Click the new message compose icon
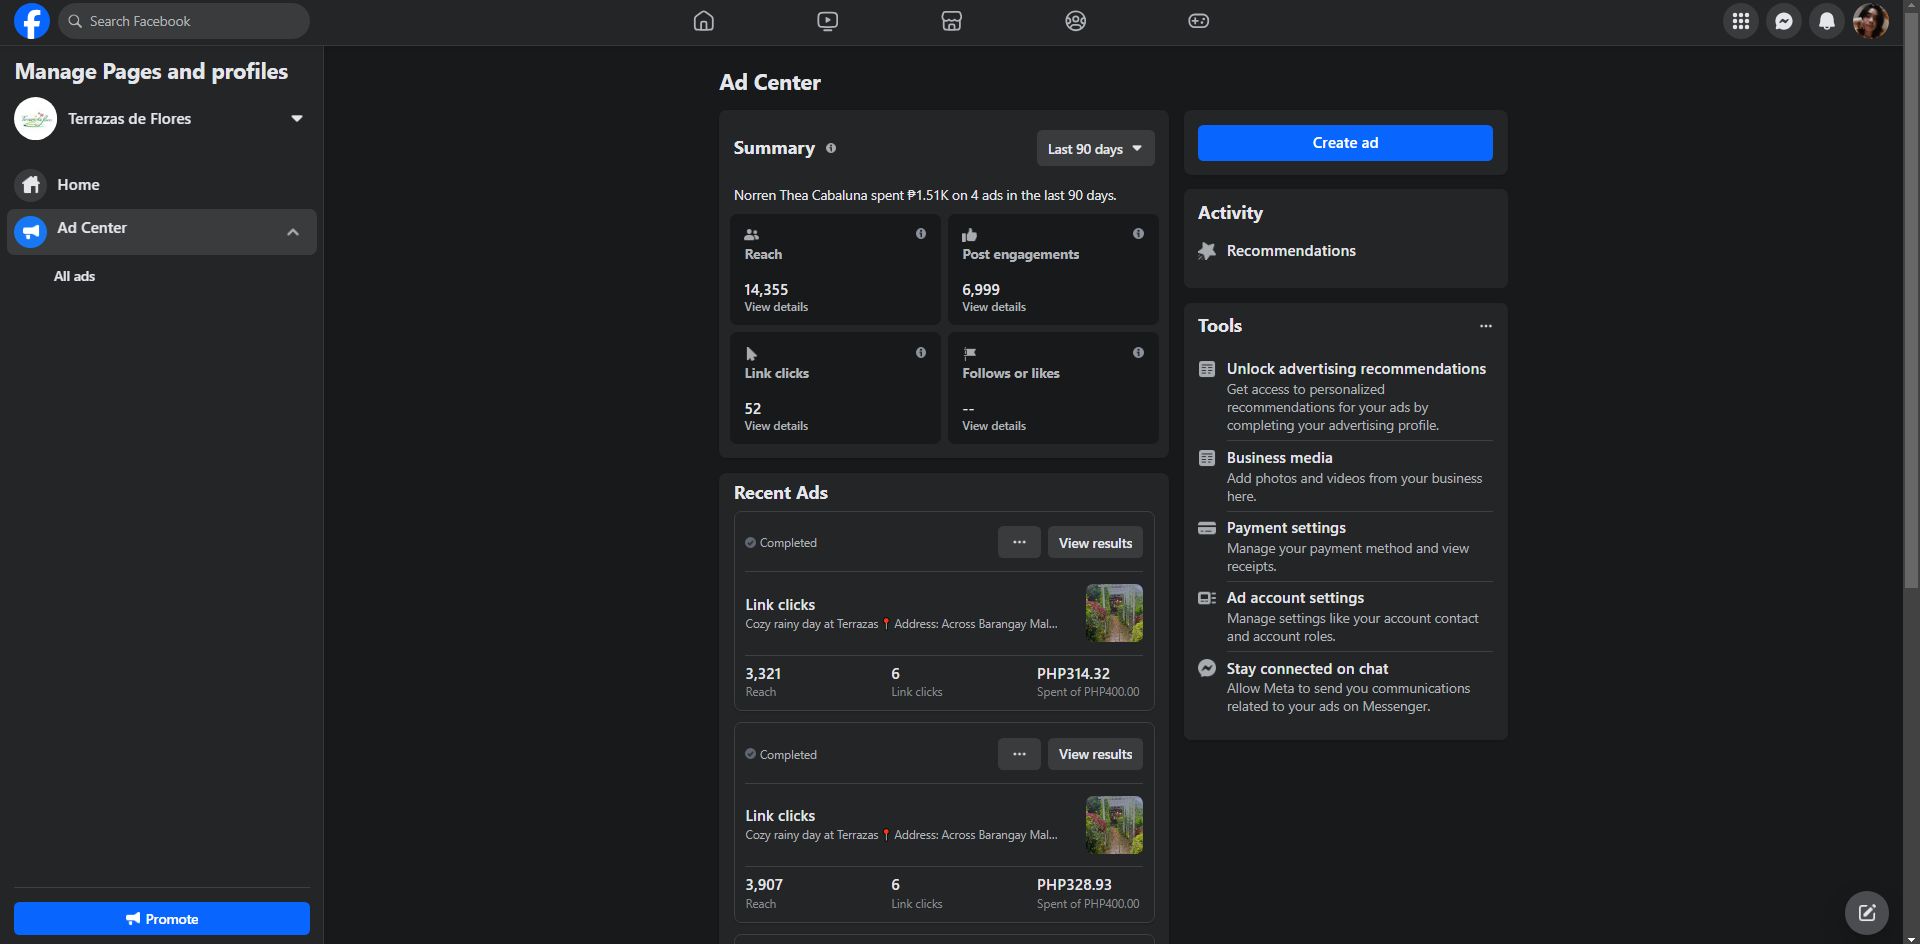Image resolution: width=1920 pixels, height=944 pixels. point(1866,912)
